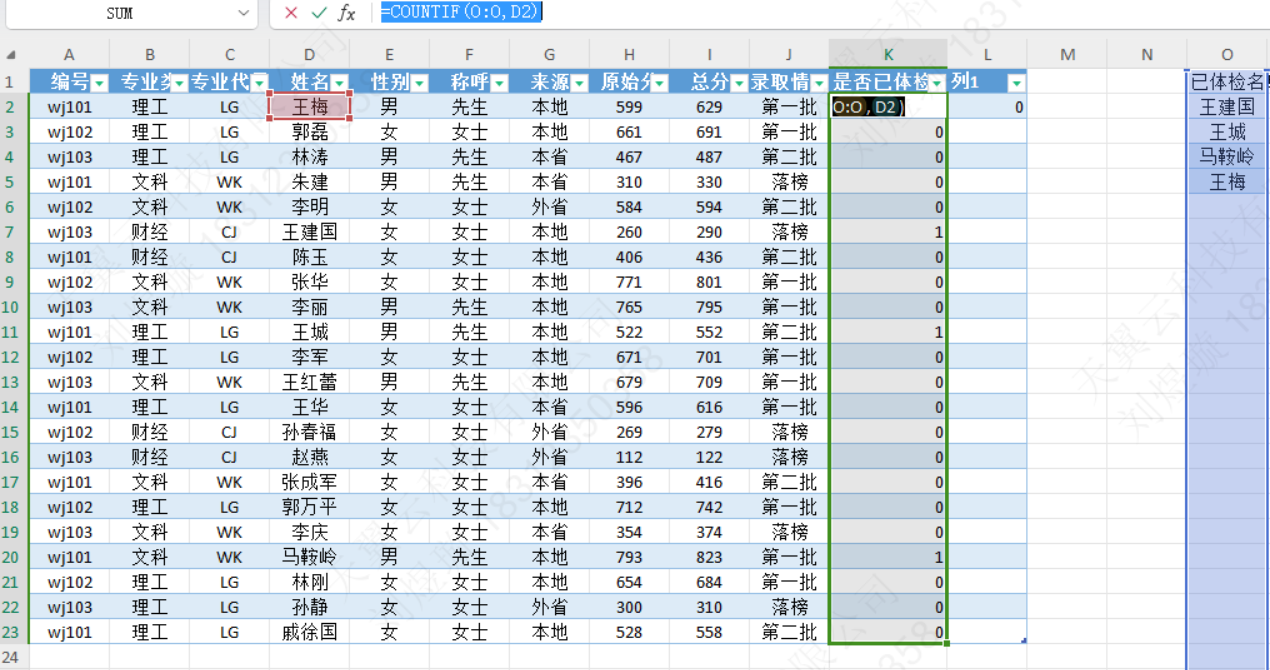The width and height of the screenshot is (1270, 670).
Task: Select the 第一批 cell in 林刚's row
Action: point(789,582)
